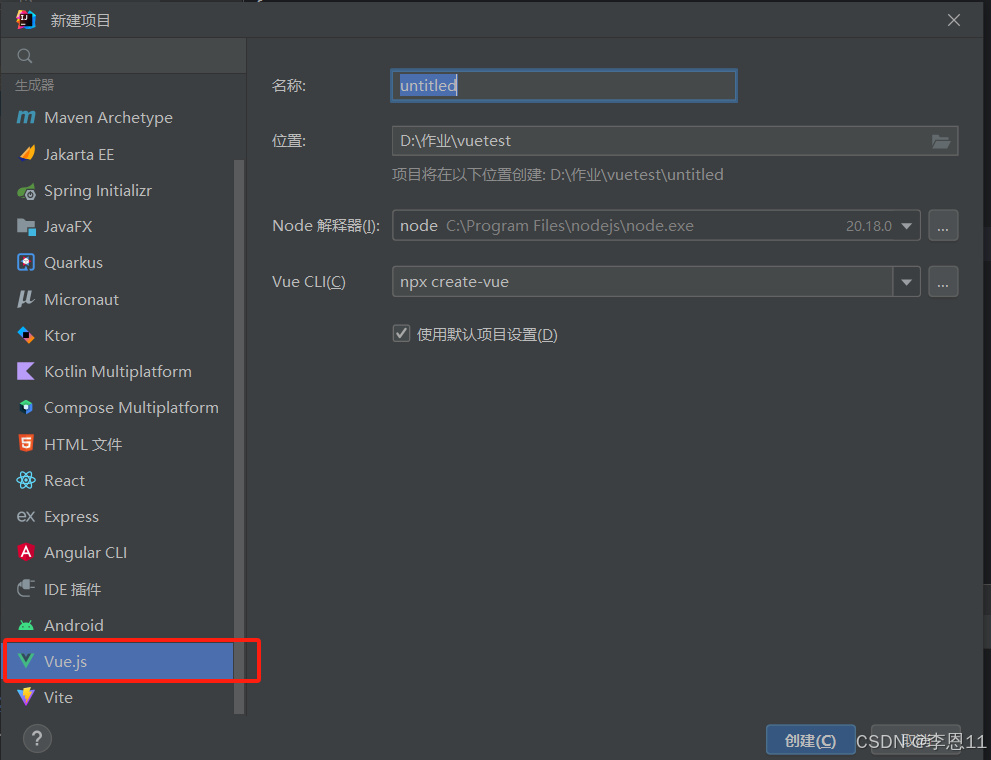991x760 pixels.
Task: Select the Express list item
Action: click(x=118, y=516)
